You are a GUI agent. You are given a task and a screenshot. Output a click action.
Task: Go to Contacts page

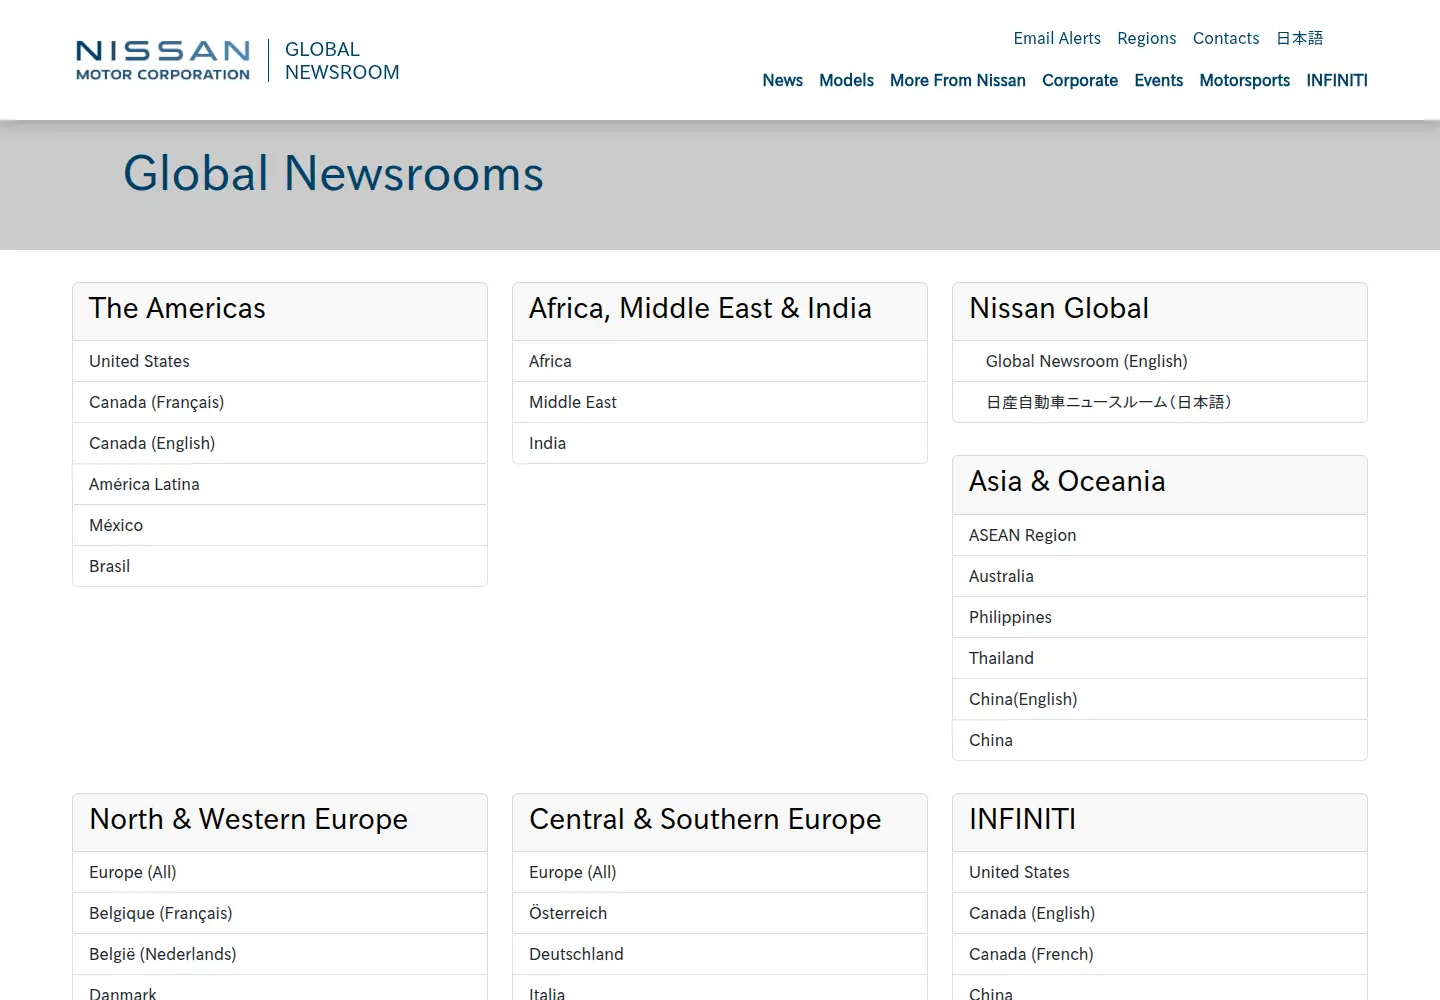1226,38
